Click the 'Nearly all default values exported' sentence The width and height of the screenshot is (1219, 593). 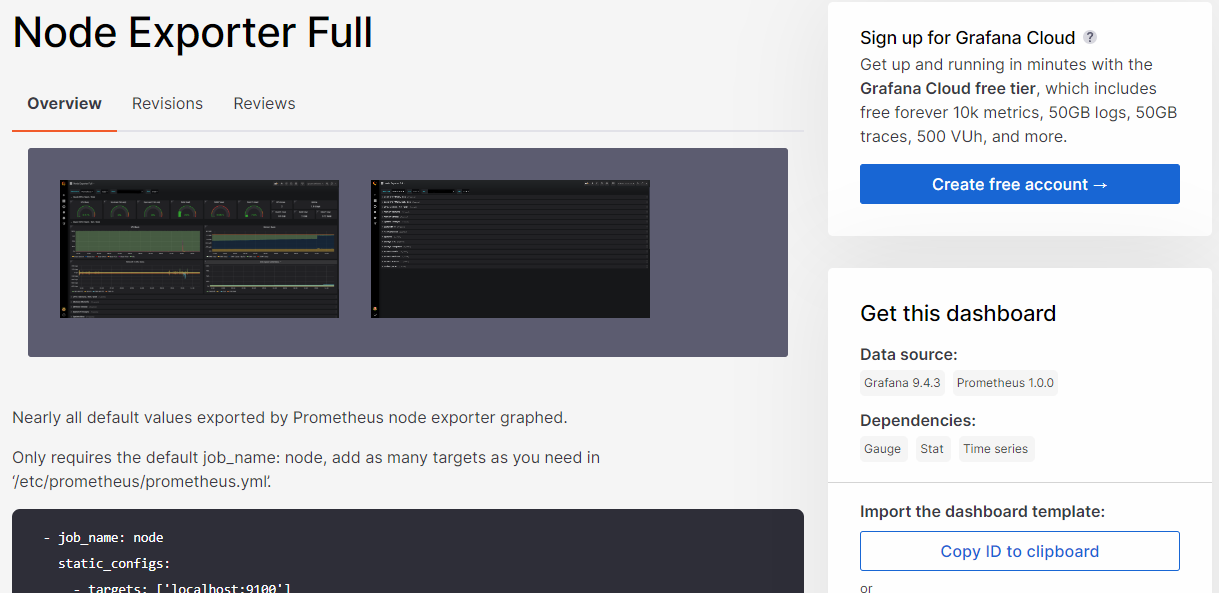tap(290, 417)
